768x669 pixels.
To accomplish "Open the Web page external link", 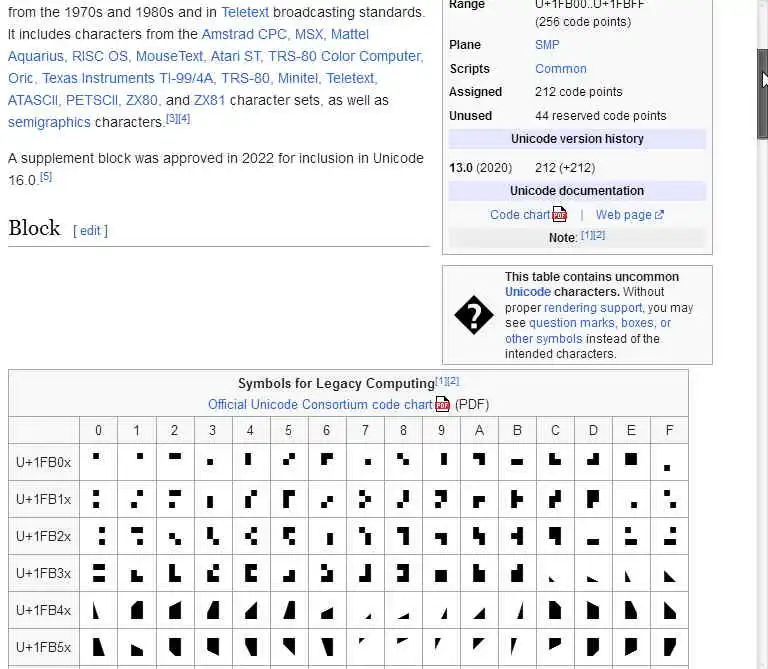I will [624, 215].
